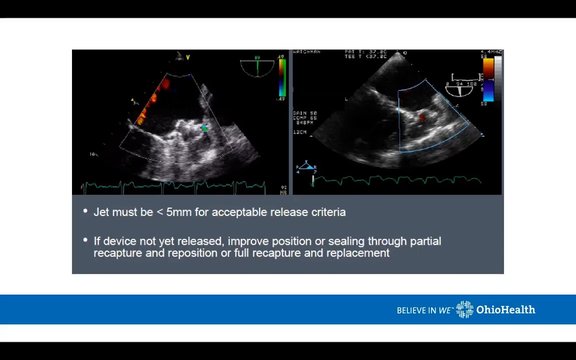This screenshot has width=576, height=360.
Task: Open the left echocardiogram image
Action: click(x=181, y=122)
